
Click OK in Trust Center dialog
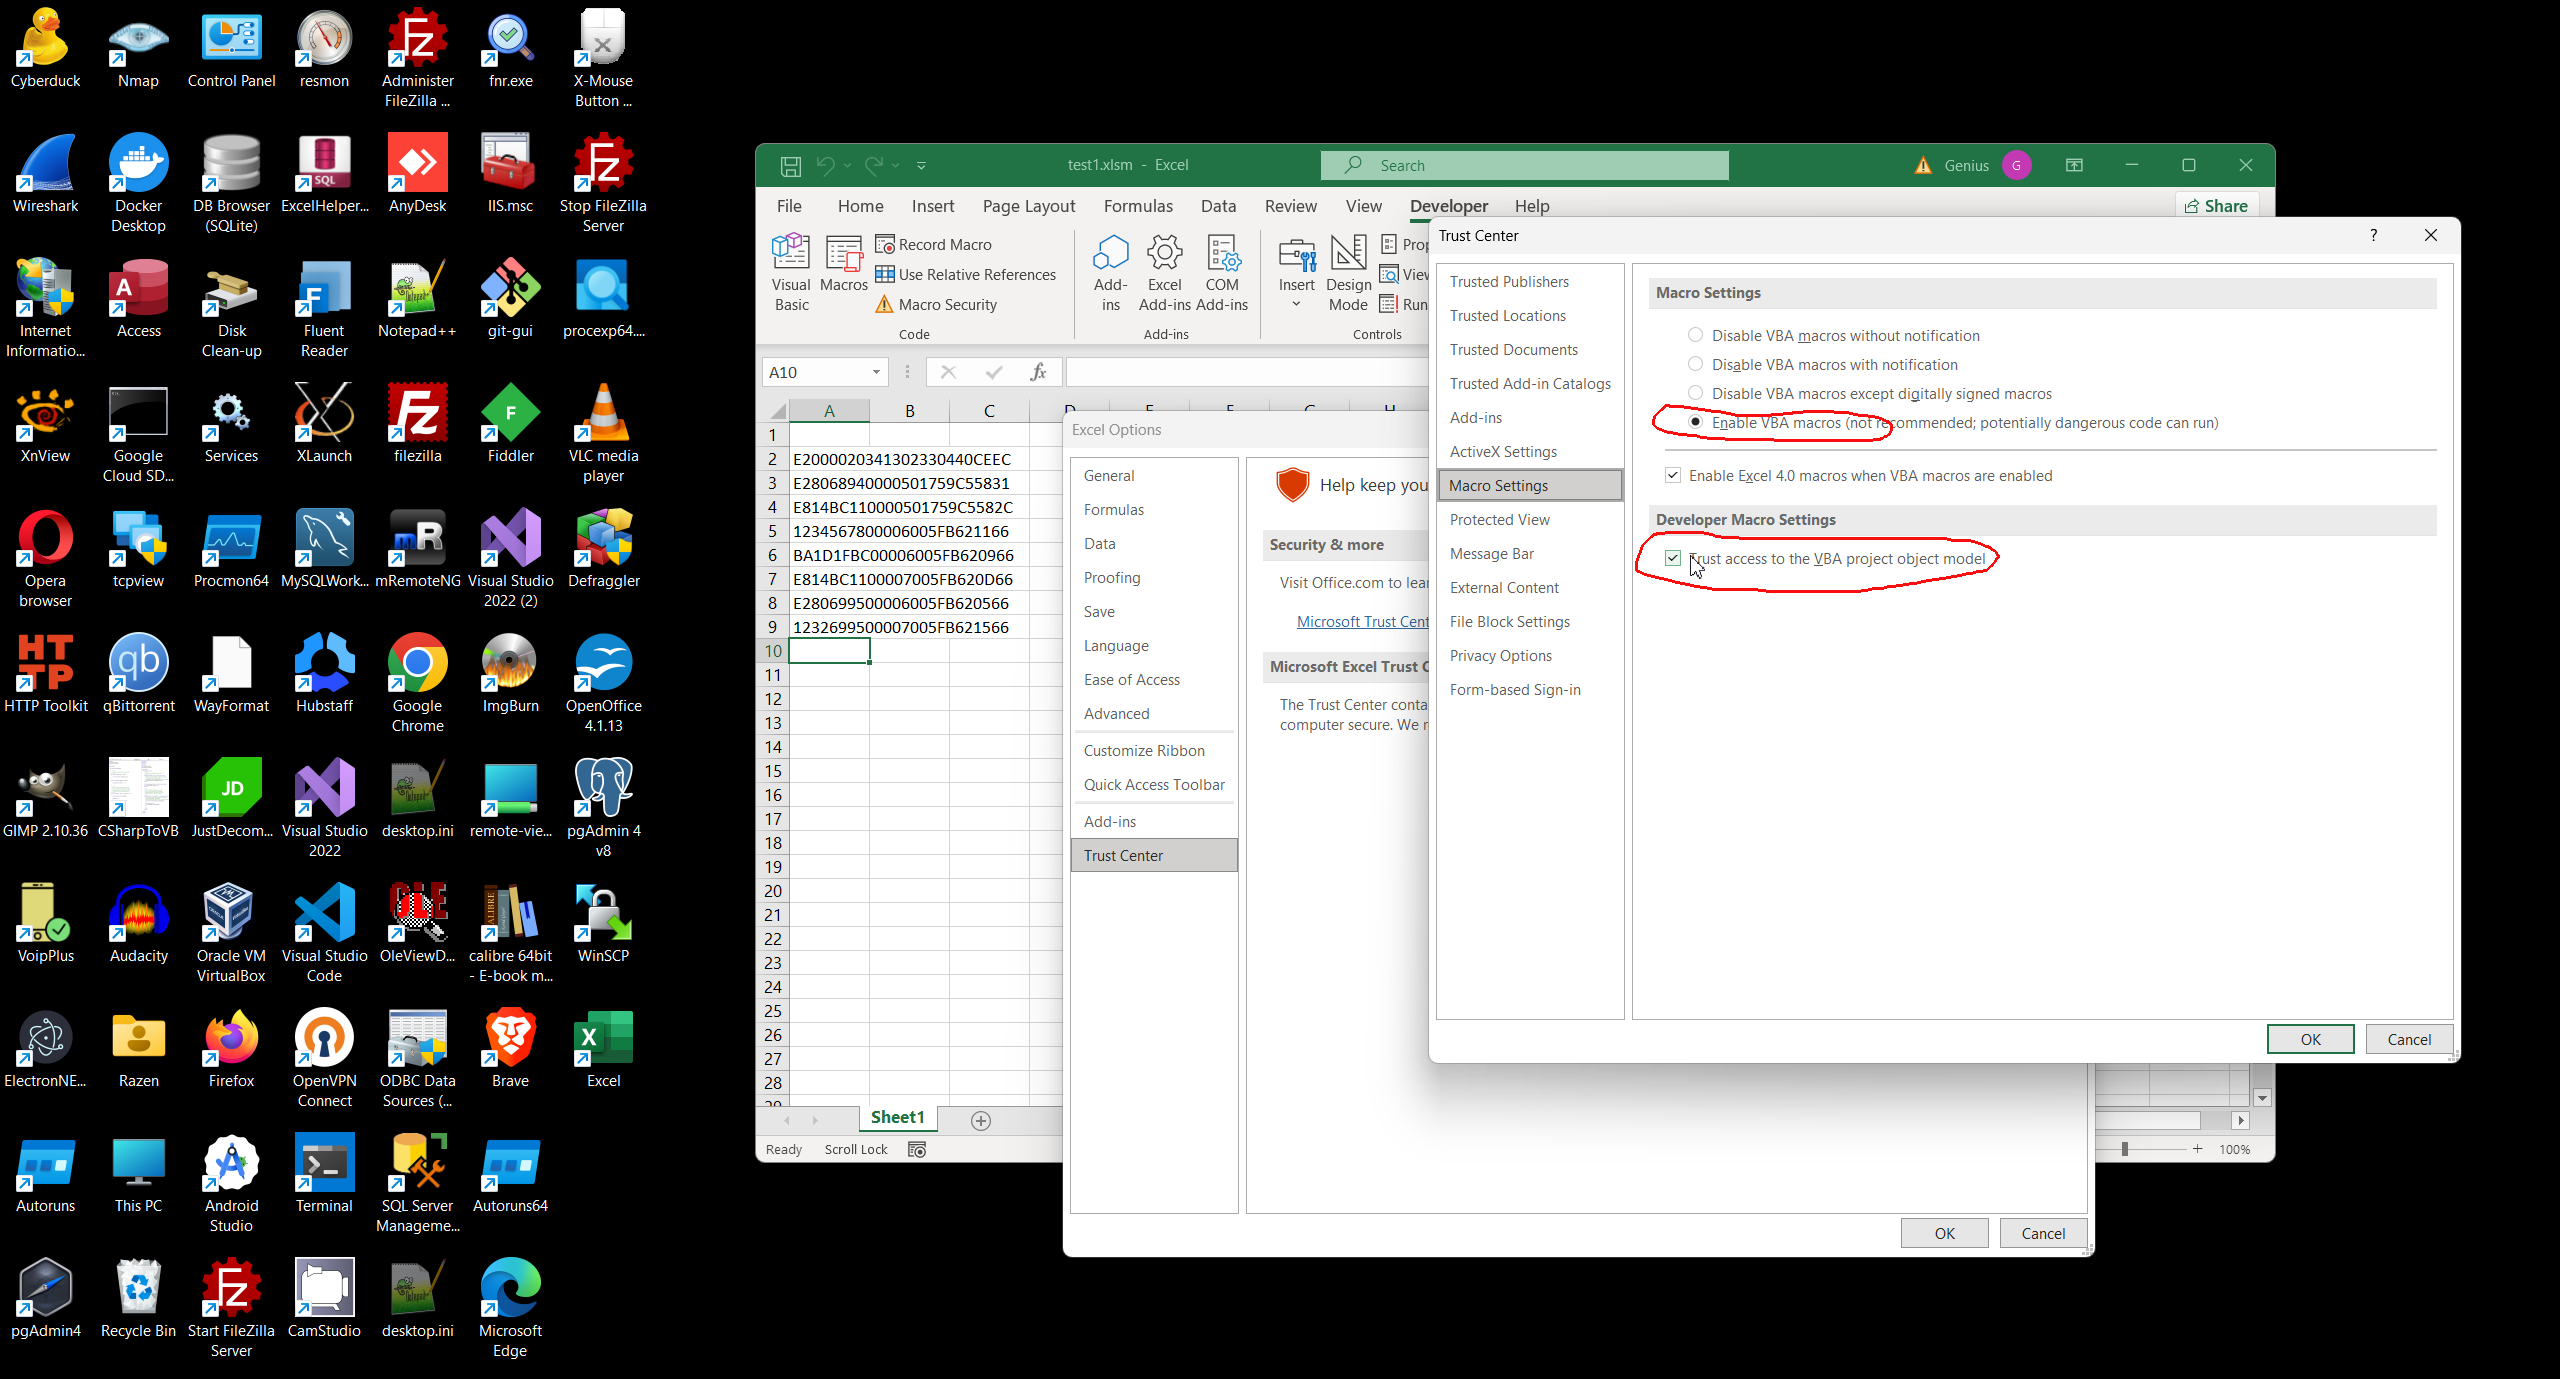tap(2310, 1039)
